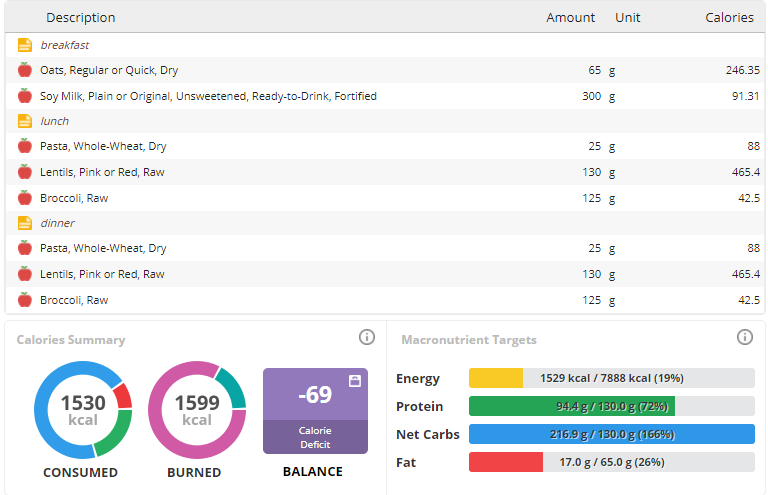Screen dimensions: 768x495
Task: Click the dinner Broccoli, Raw entry
Action: [74, 300]
